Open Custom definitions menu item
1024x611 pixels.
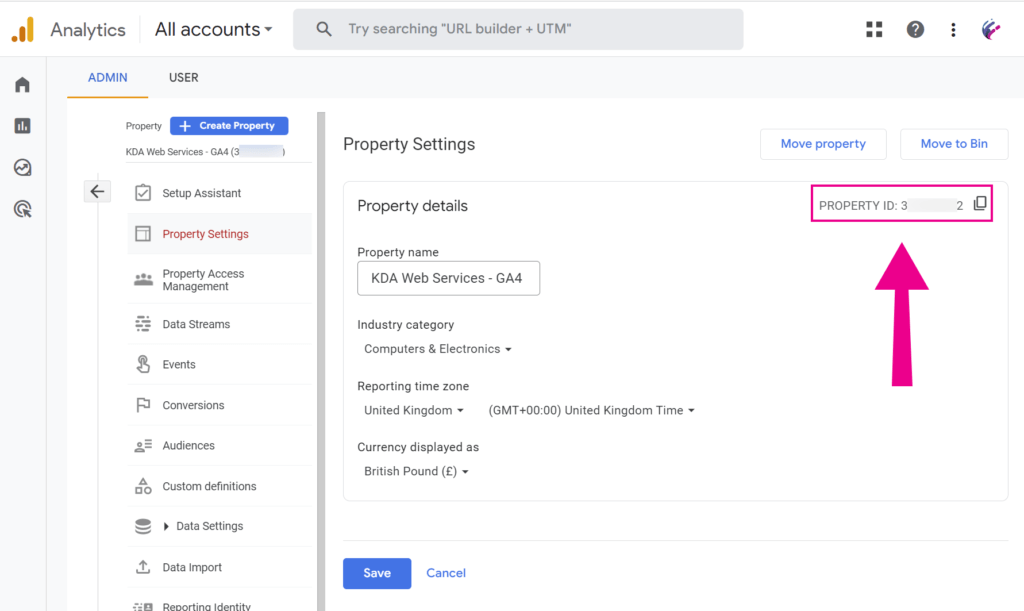pyautogui.click(x=219, y=486)
